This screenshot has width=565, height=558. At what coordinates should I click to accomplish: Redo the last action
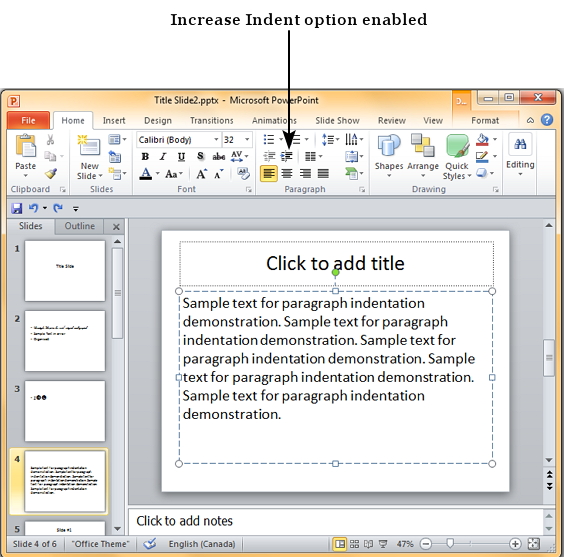click(x=58, y=208)
